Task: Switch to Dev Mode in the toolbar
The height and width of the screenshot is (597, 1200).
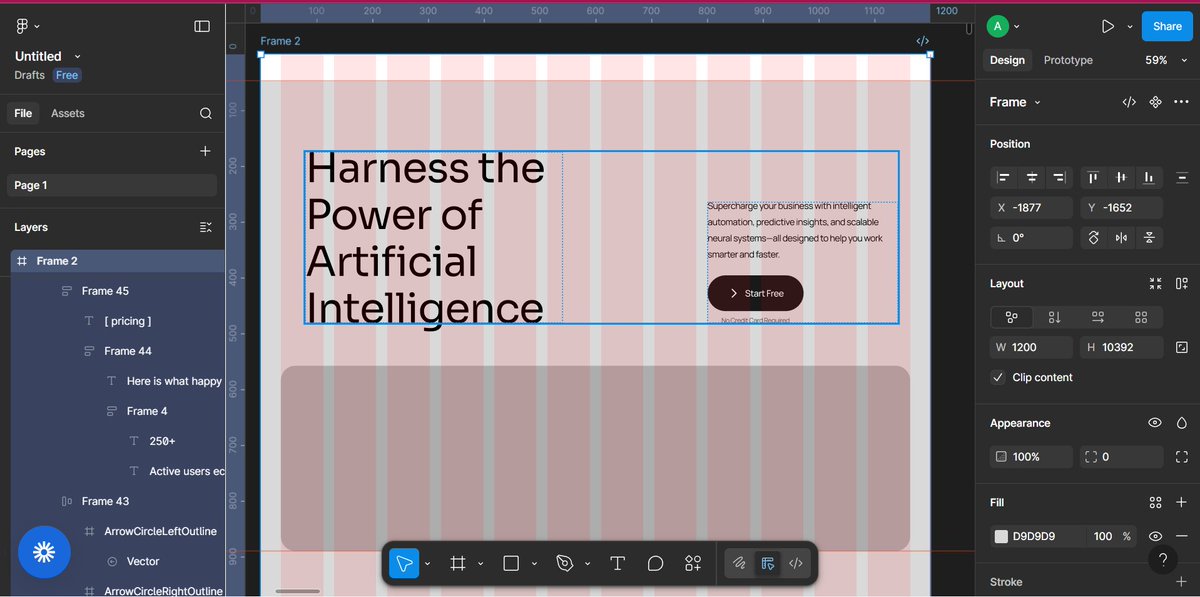Action: click(795, 563)
